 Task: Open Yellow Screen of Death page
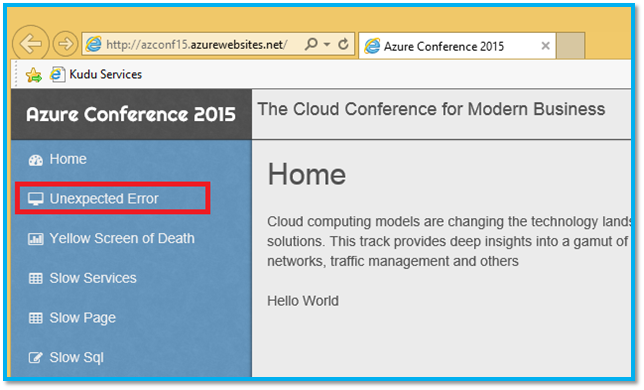click(122, 239)
